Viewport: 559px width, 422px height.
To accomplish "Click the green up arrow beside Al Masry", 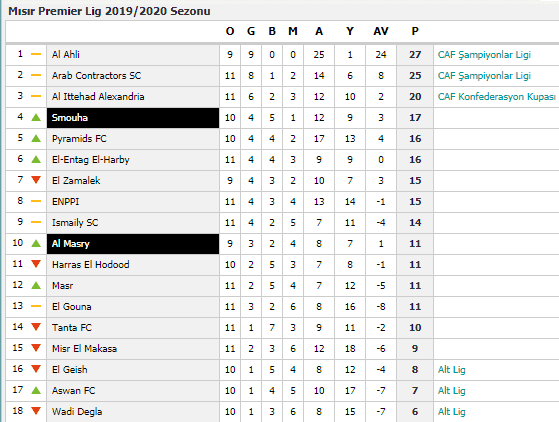I will click(x=36, y=243).
